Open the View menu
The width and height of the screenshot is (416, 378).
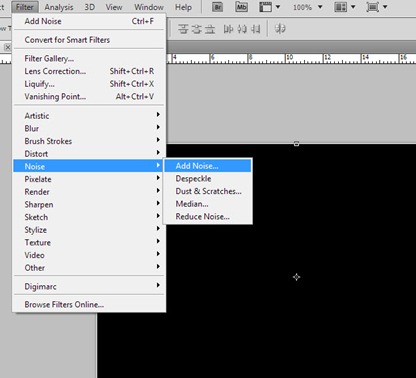click(114, 7)
